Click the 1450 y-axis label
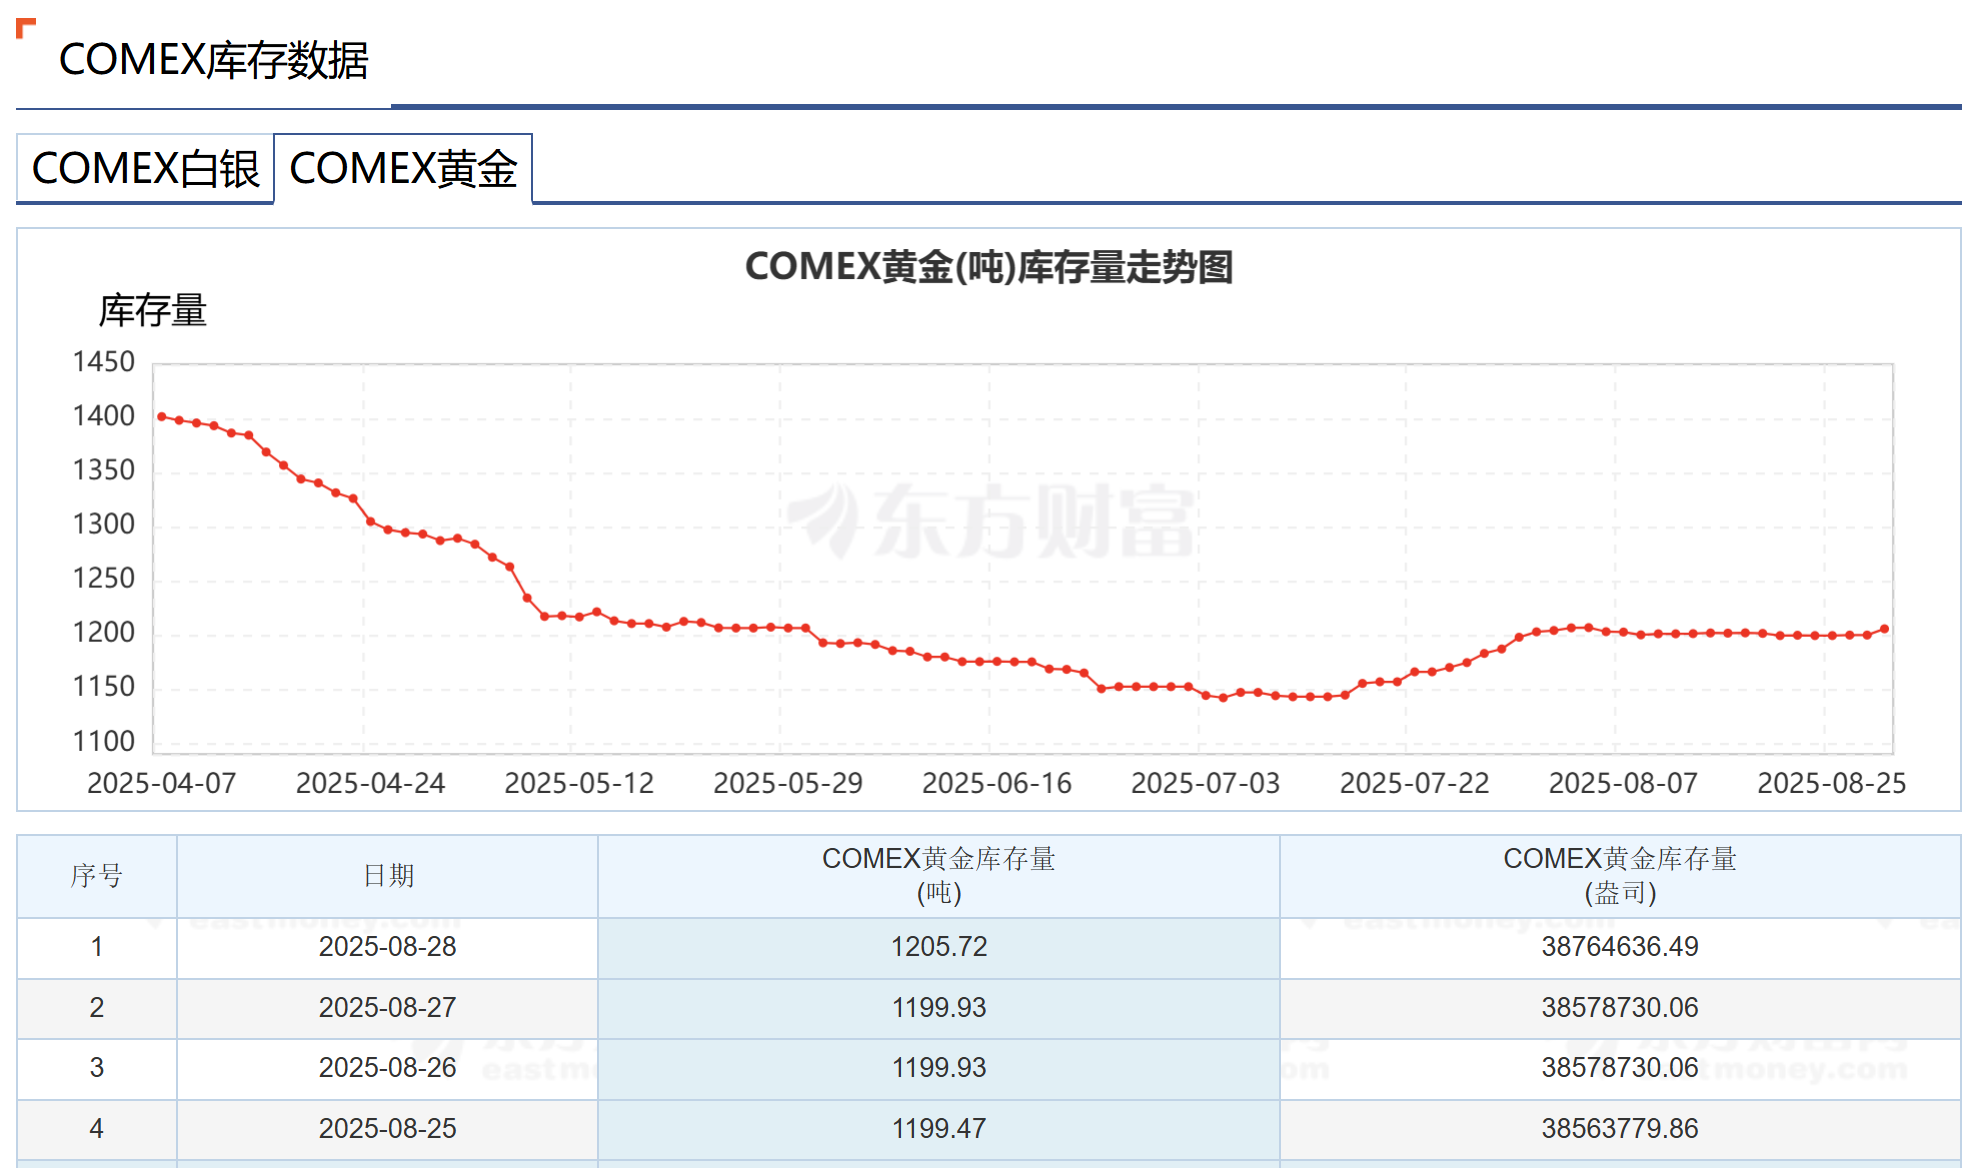Image resolution: width=1982 pixels, height=1168 pixels. [x=103, y=362]
